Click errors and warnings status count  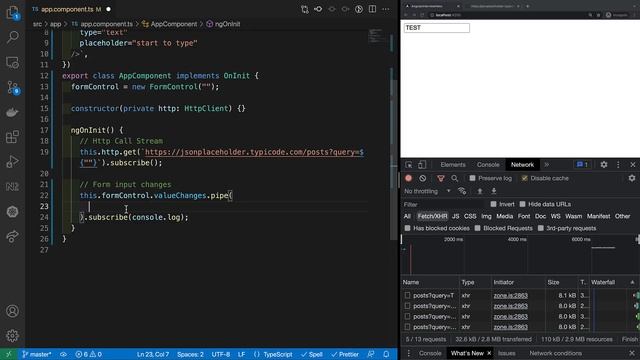tap(88, 354)
